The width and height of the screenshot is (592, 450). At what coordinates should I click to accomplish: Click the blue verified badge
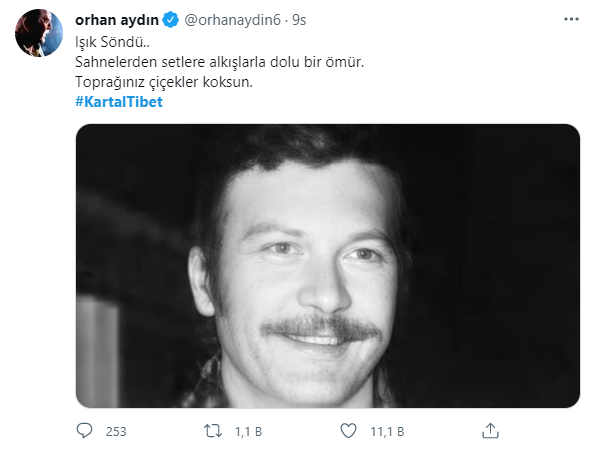(170, 20)
